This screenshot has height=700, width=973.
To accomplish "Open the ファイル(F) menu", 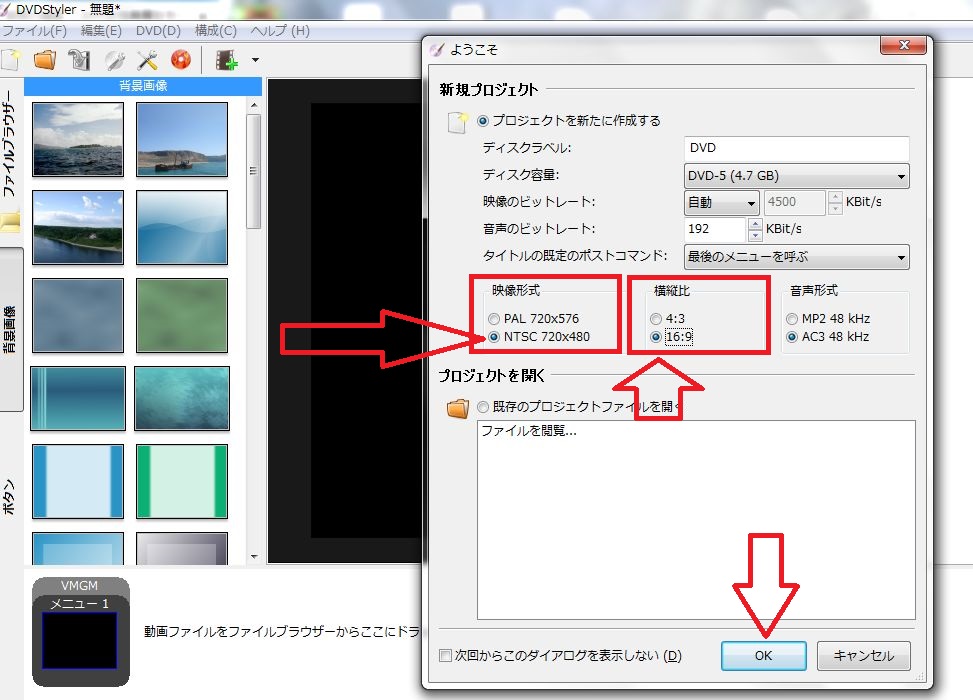I will pos(34,30).
